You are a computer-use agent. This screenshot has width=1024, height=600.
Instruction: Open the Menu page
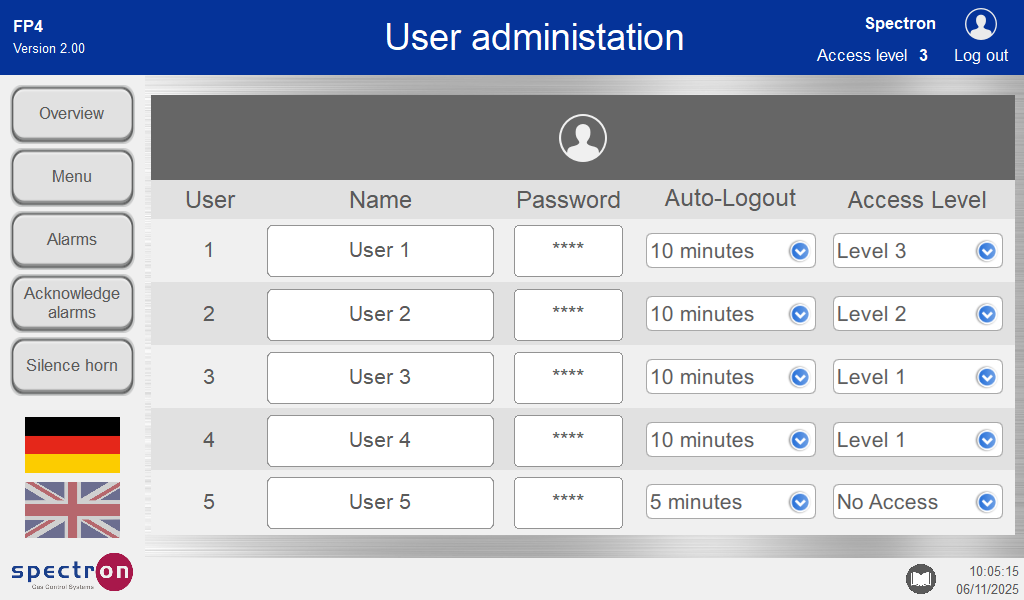(x=72, y=177)
